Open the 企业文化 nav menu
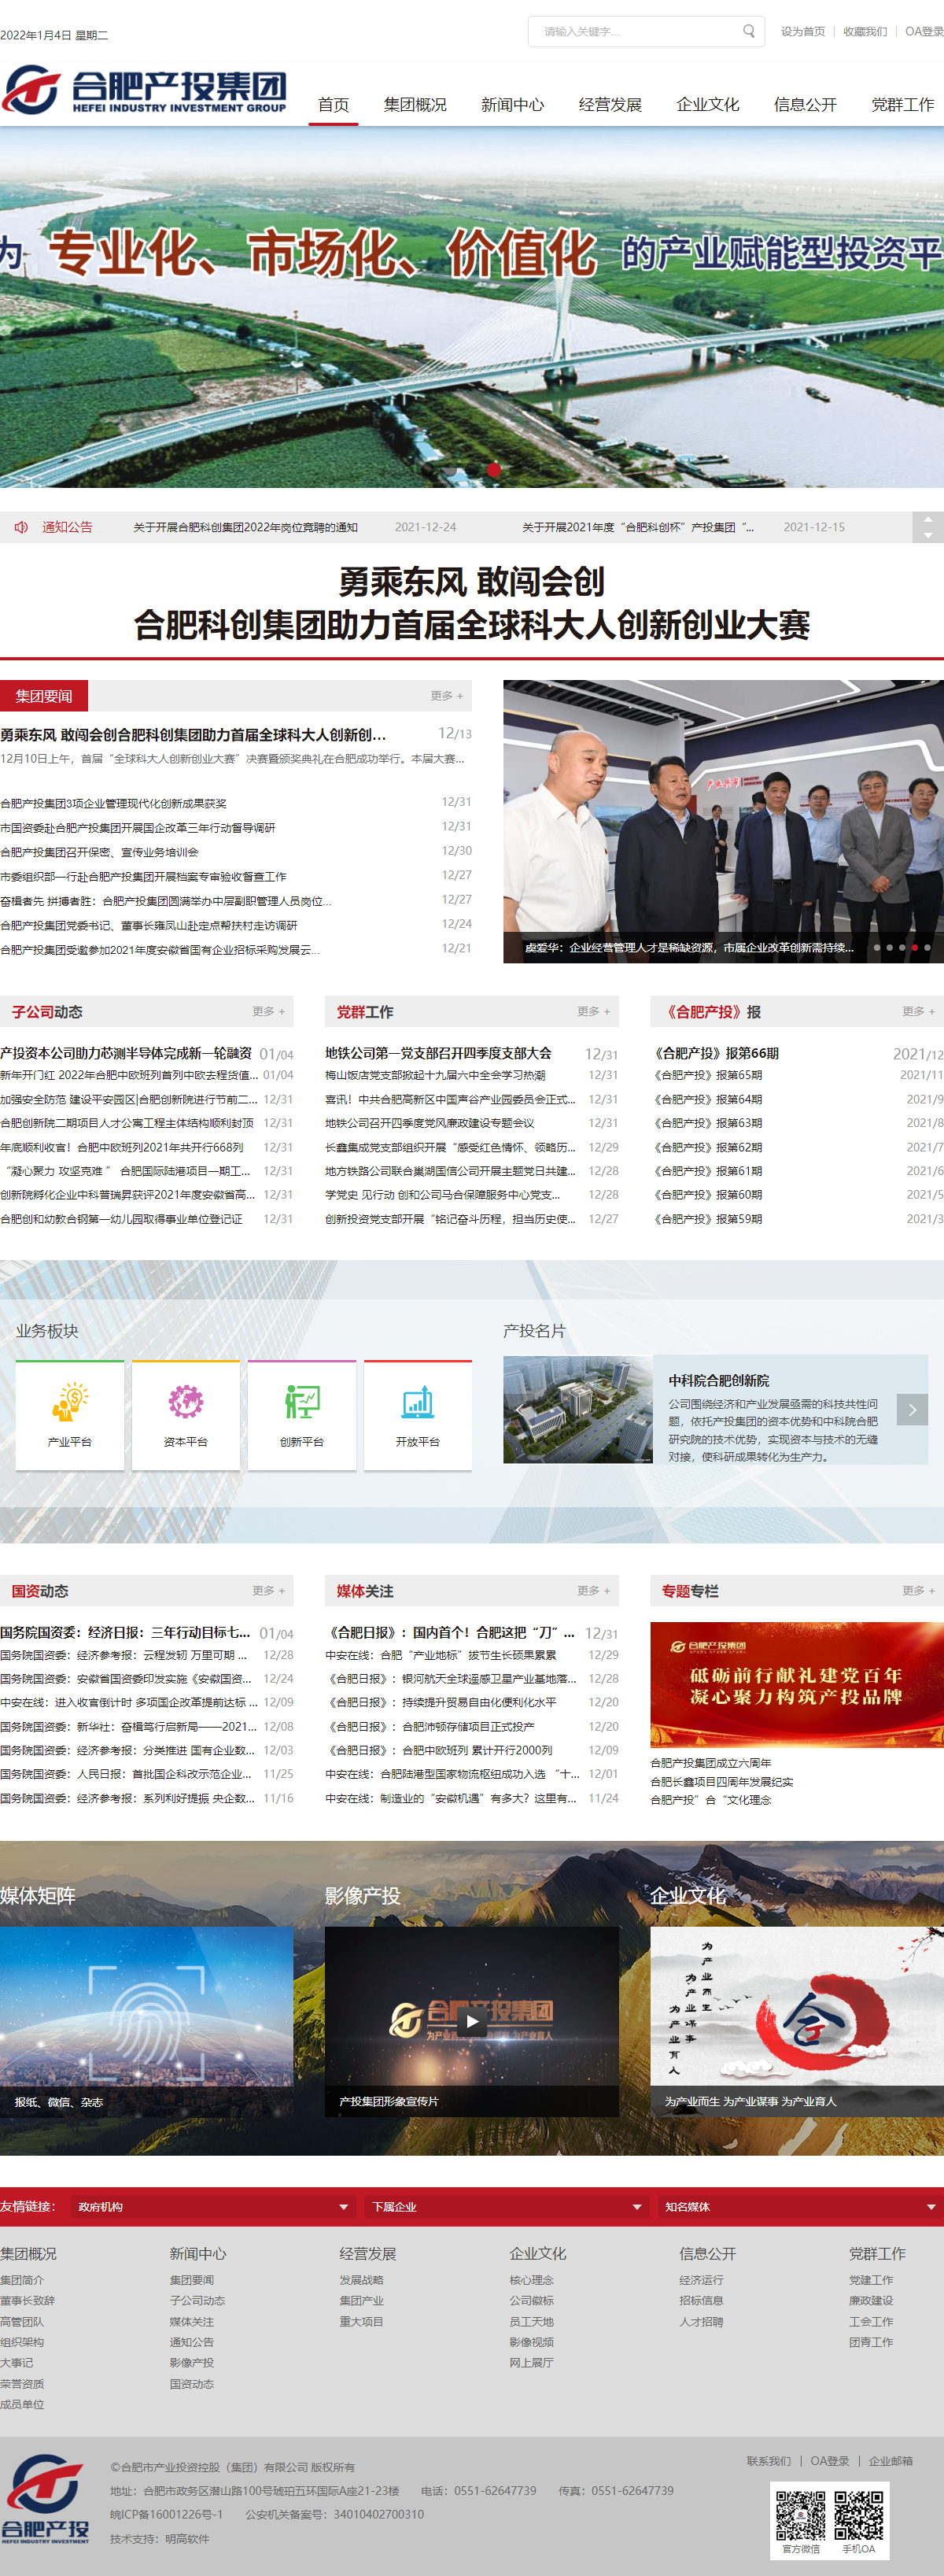This screenshot has height=2576, width=944. tap(707, 104)
